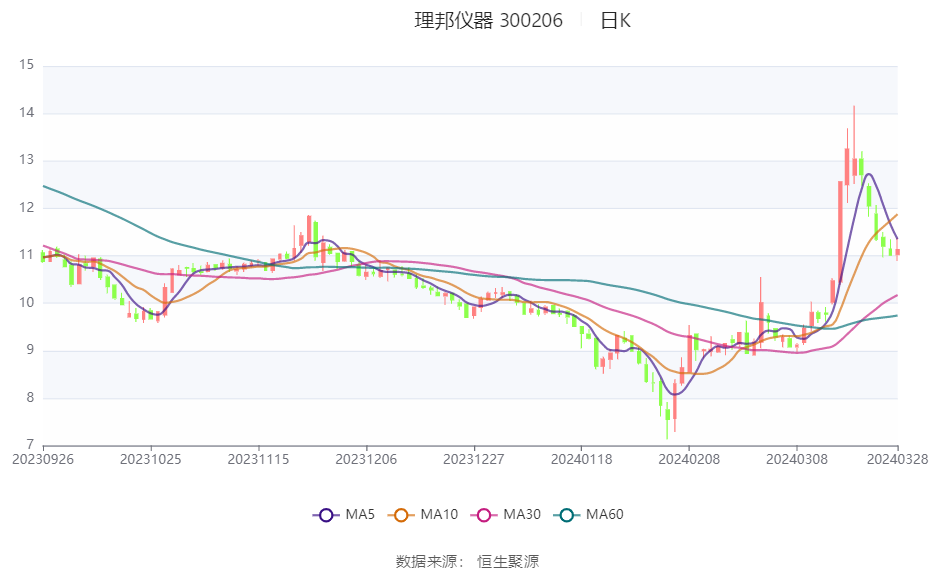The height and width of the screenshot is (568, 935).
Task: Hide the MA60 line via its label
Action: click(605, 514)
